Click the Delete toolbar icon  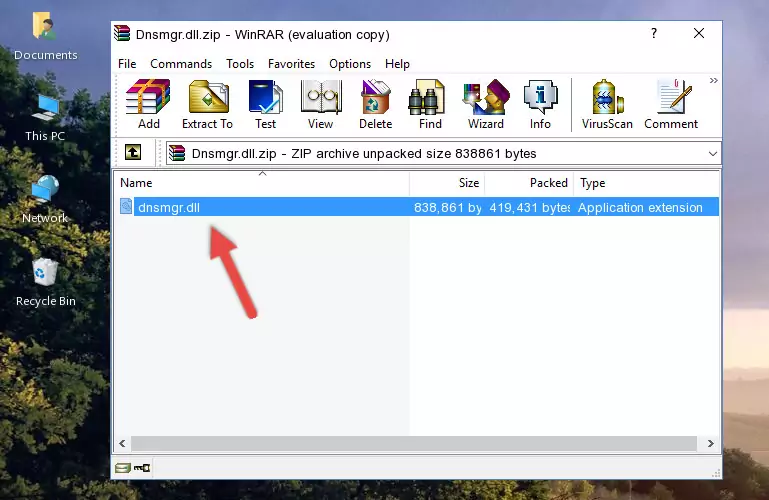coord(376,104)
